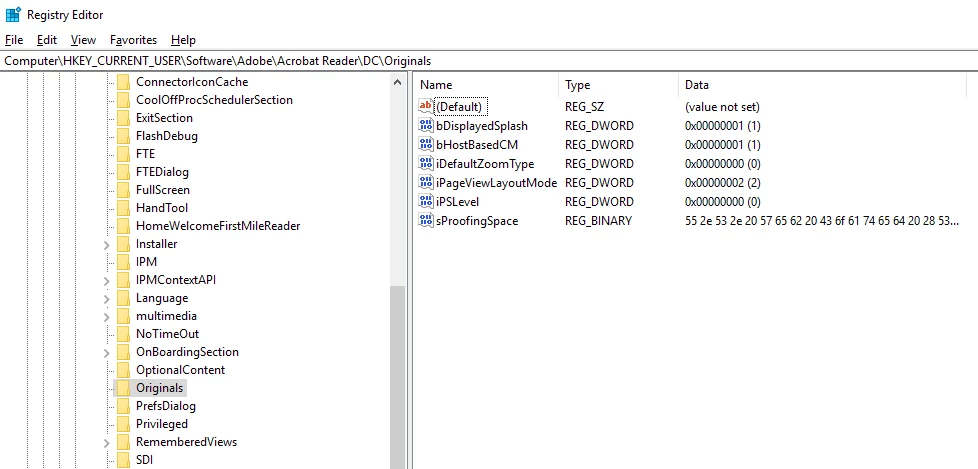The image size is (978, 469).
Task: Sort values by the Type column header
Action: point(619,85)
